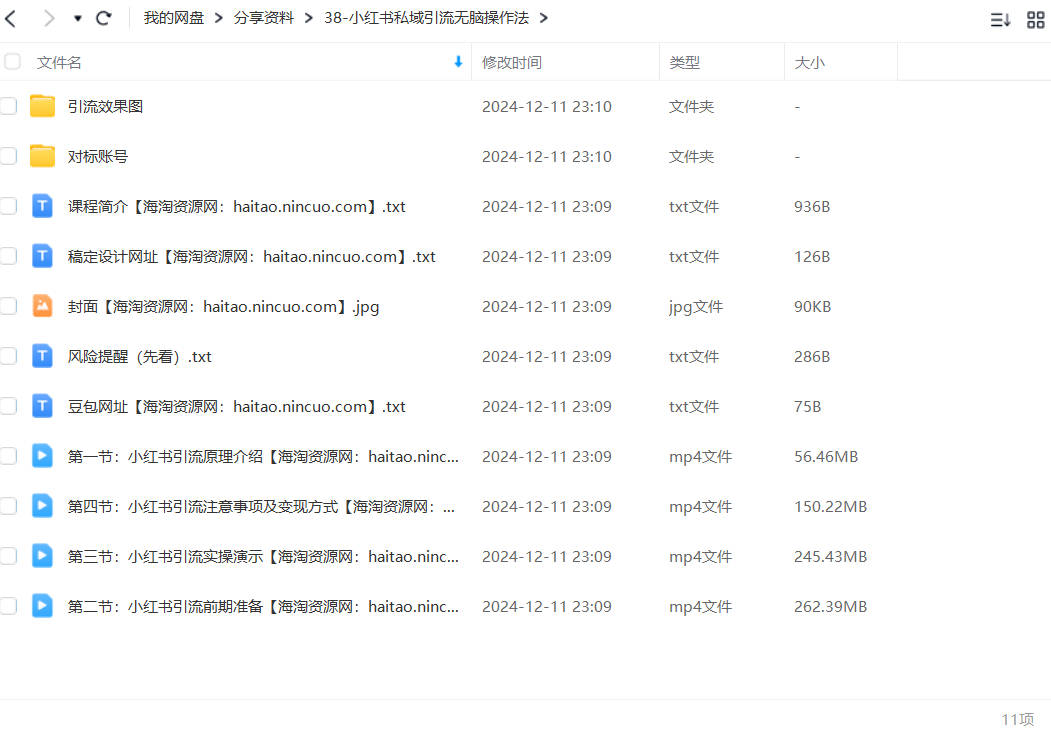Select file 风险提醒（先看）.txt
This screenshot has width=1051, height=732.
[139, 357]
